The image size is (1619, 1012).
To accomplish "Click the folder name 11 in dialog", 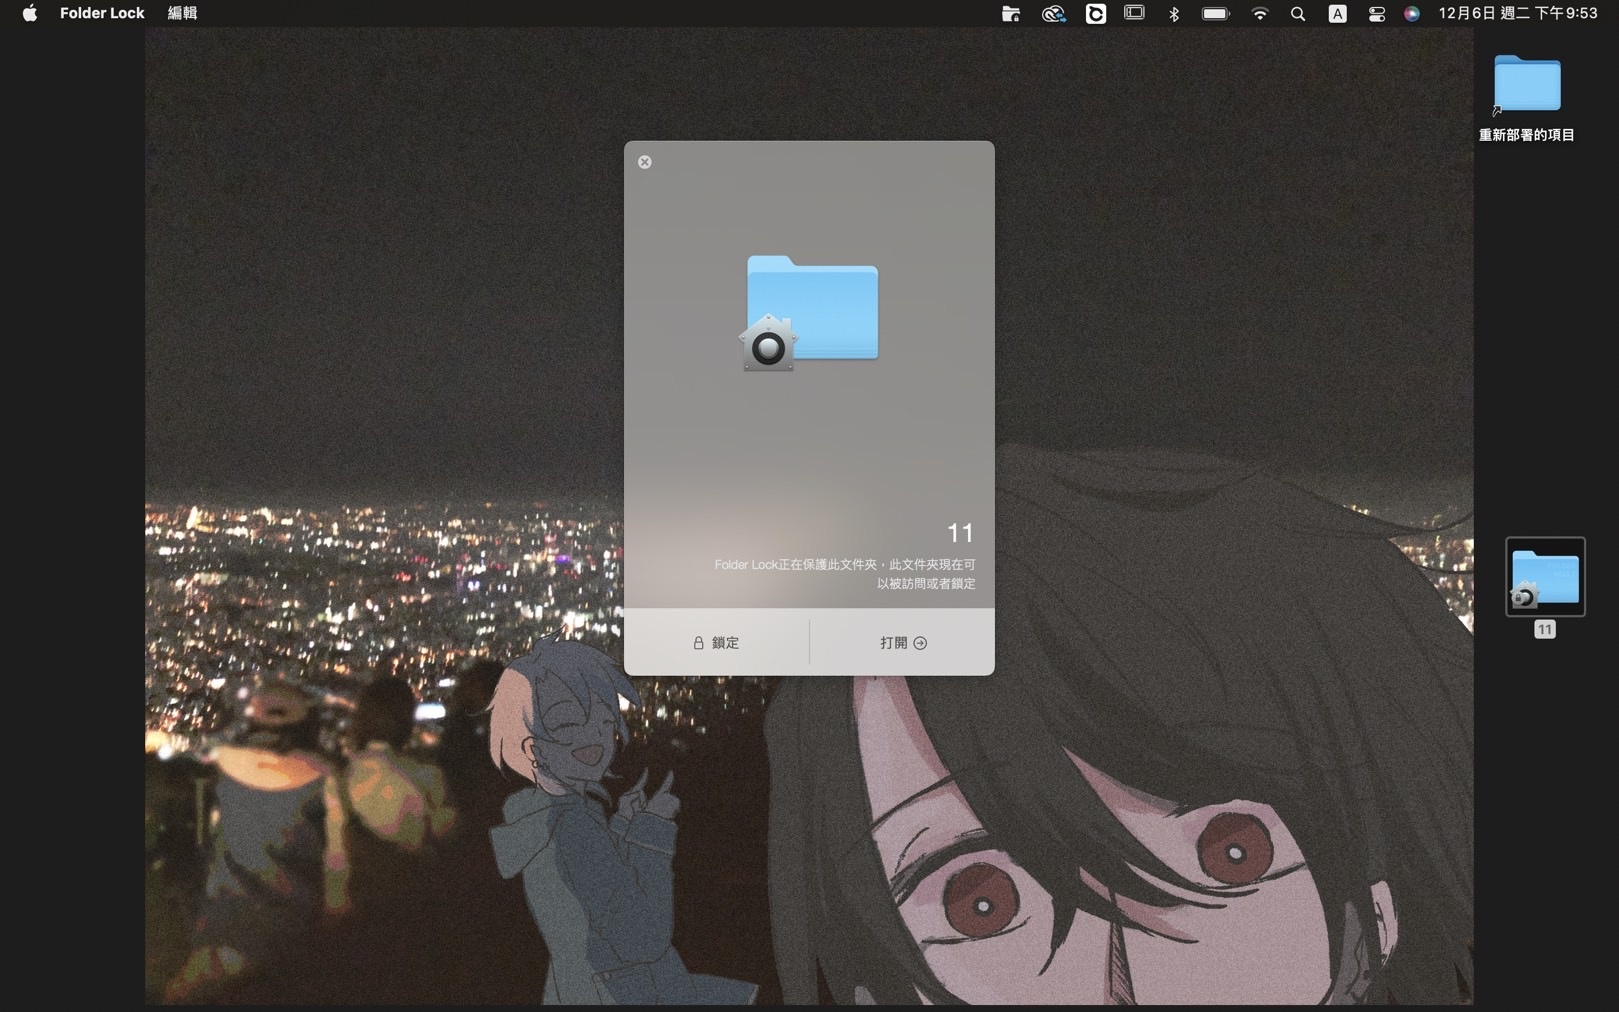I will coord(960,533).
